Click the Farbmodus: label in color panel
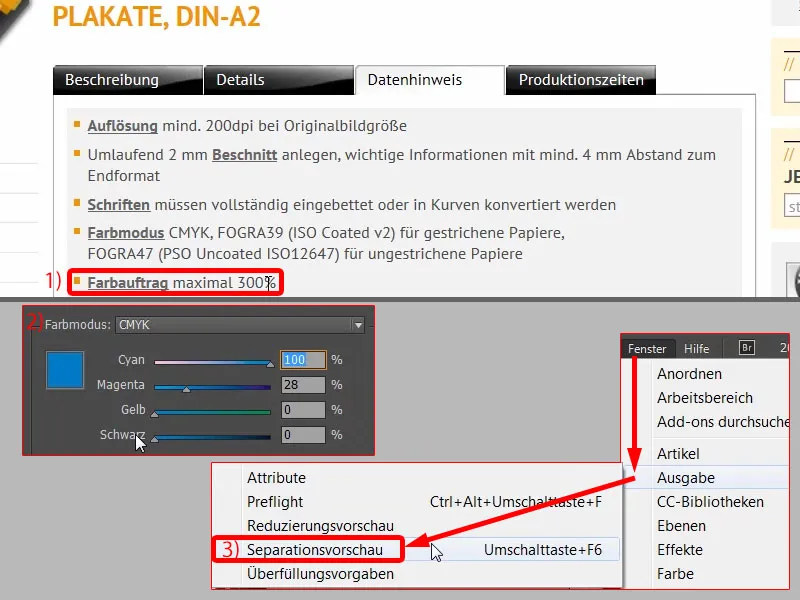The image size is (800, 600). 78,325
